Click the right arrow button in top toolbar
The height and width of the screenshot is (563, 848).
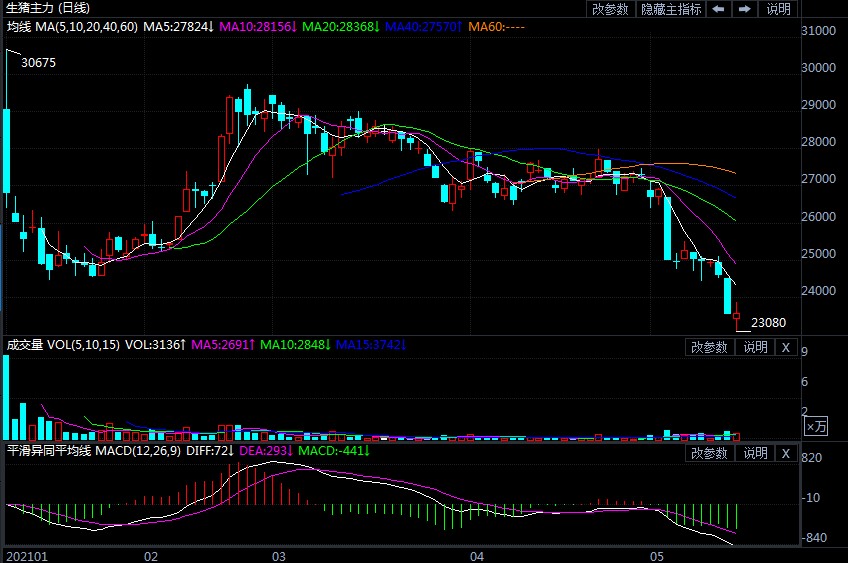(744, 9)
